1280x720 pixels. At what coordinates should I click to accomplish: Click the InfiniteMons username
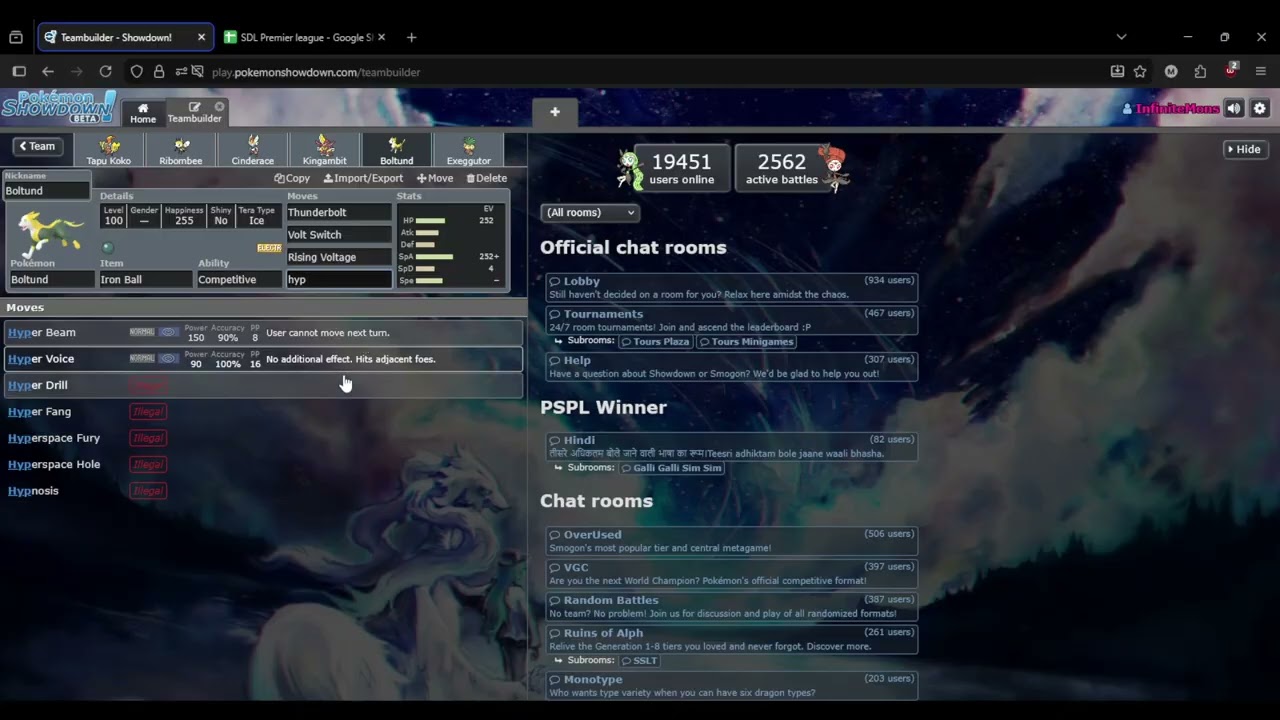click(1171, 108)
